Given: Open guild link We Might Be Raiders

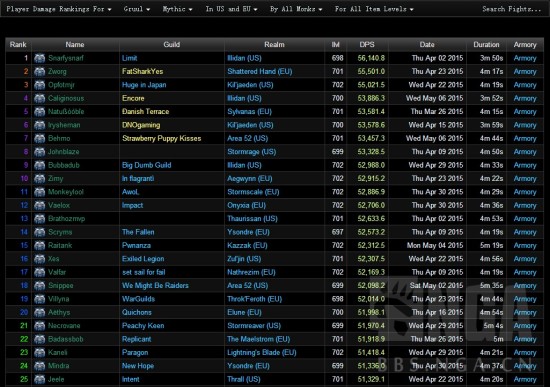Looking at the screenshot, I should click(155, 286).
